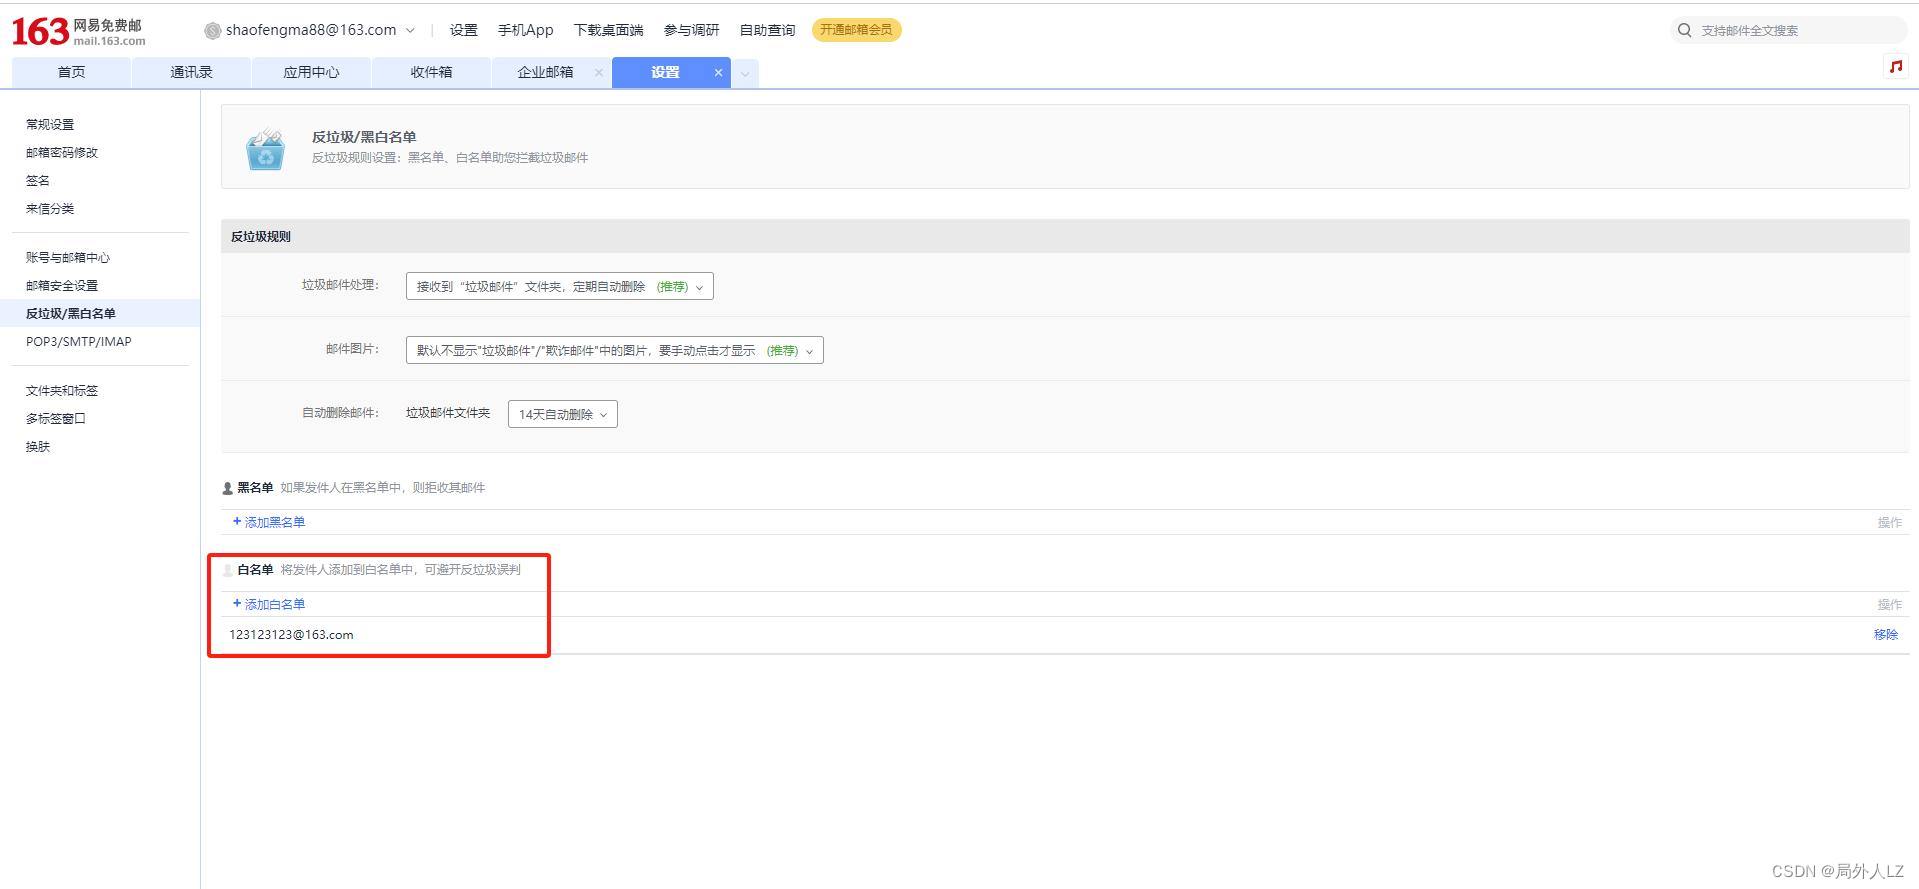Click the person icon beside 白名单
This screenshot has width=1919, height=889.
(x=228, y=570)
